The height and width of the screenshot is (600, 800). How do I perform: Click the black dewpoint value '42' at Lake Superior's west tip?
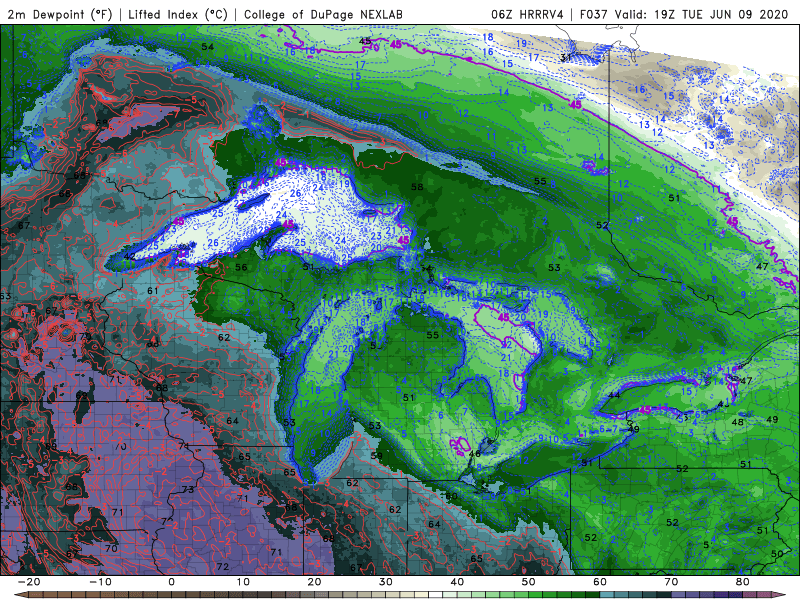pos(130,256)
